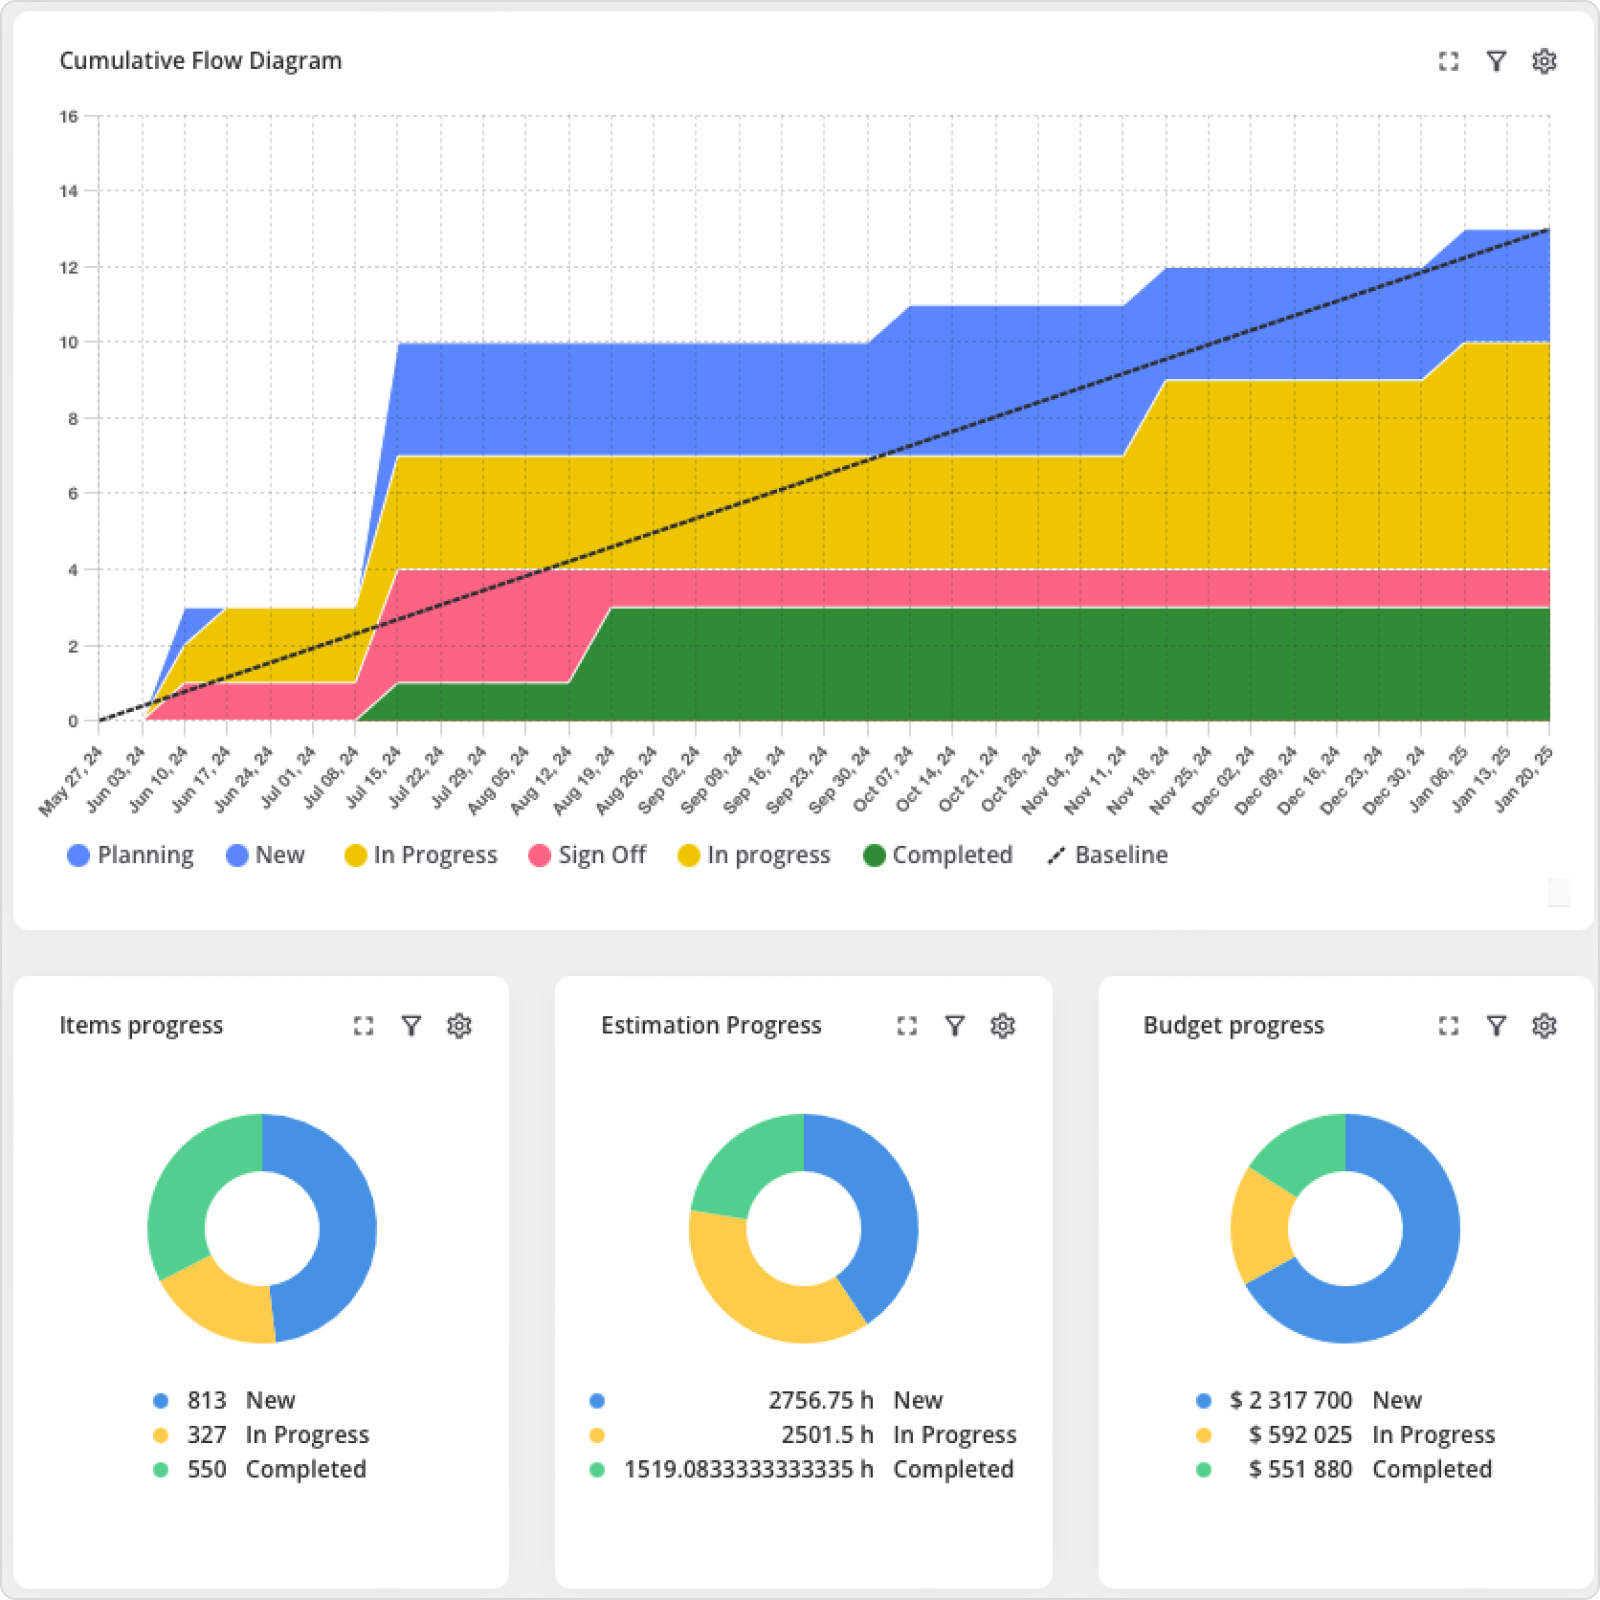Toggle the capitalized In Progress legend series

(x=421, y=855)
